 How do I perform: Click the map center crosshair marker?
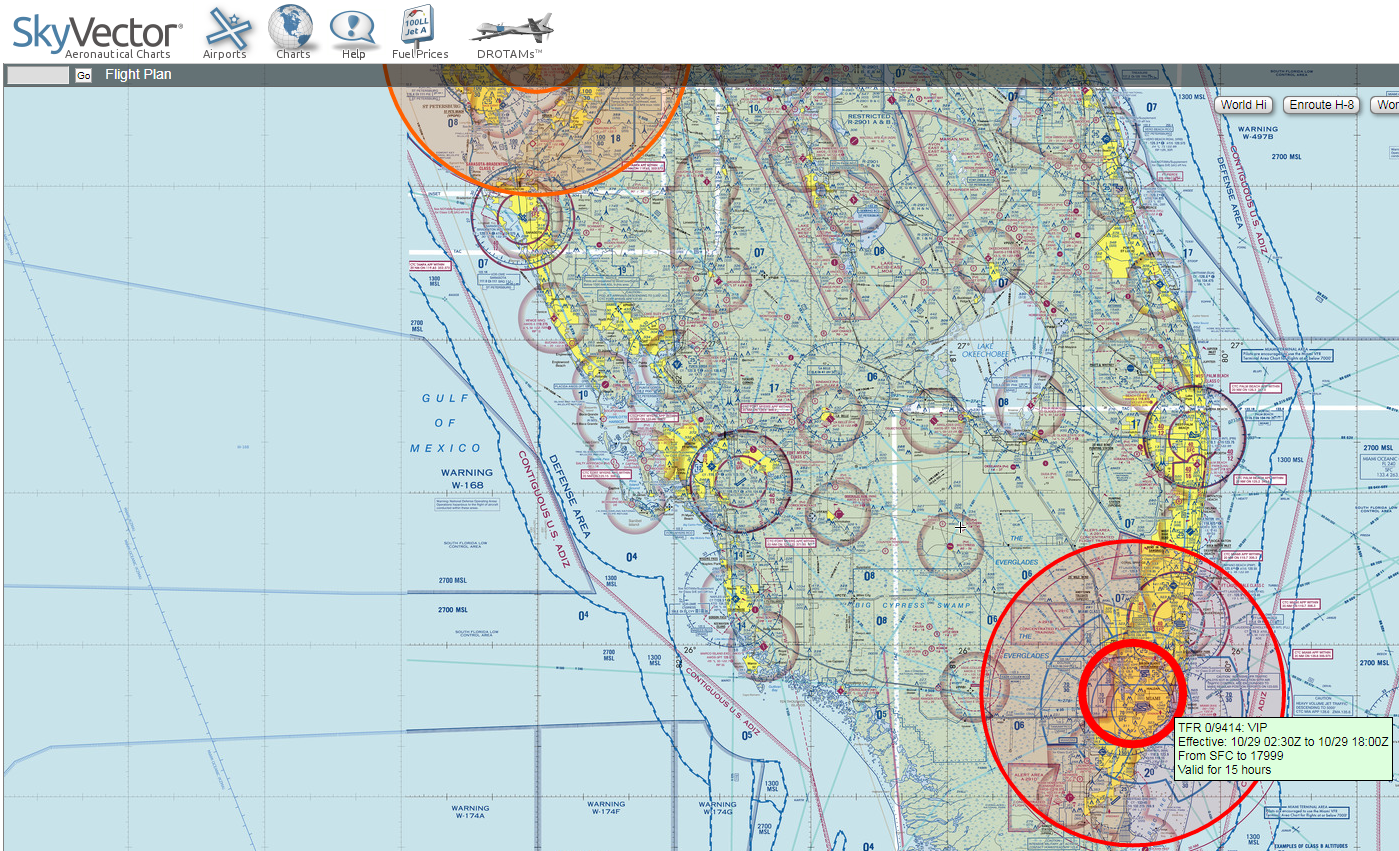960,526
